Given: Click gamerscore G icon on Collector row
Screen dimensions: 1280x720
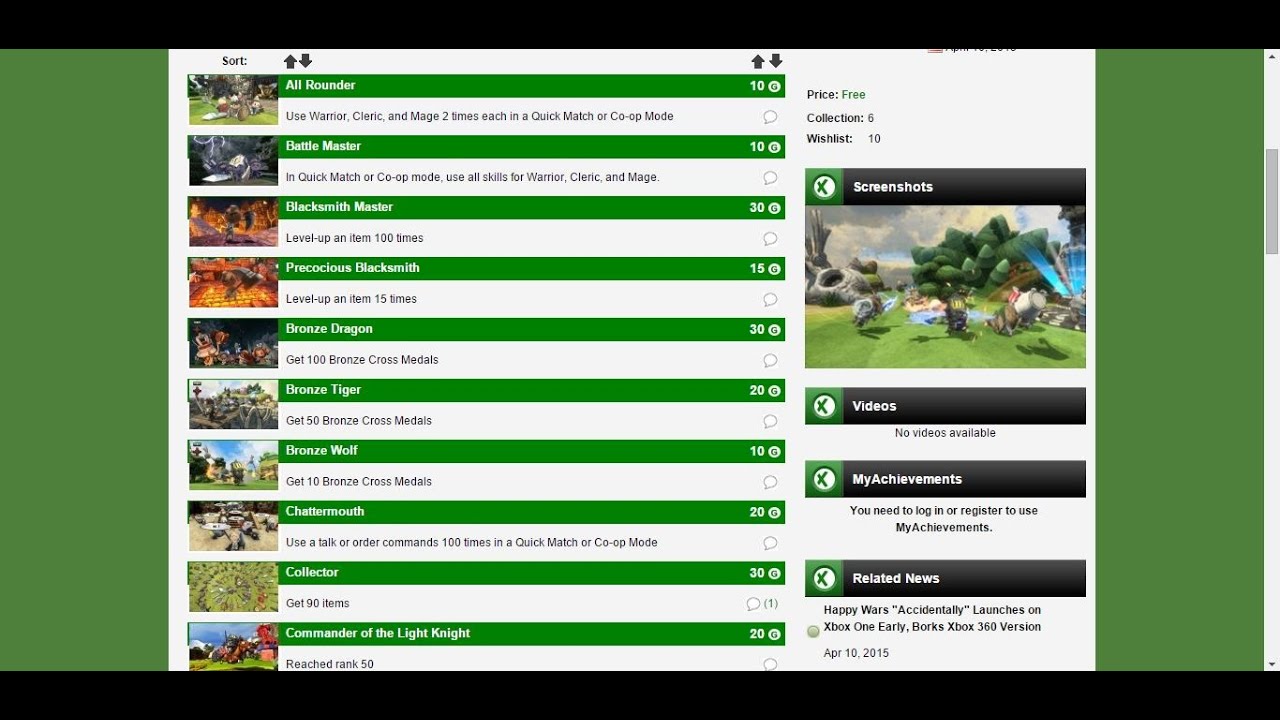Looking at the screenshot, I should (x=774, y=574).
